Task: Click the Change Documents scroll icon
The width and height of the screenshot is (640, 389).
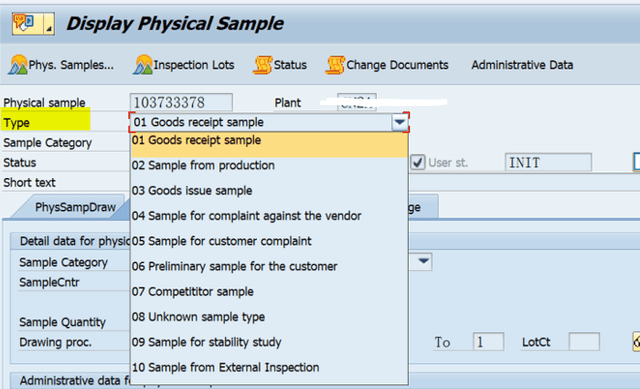Action: coord(335,65)
